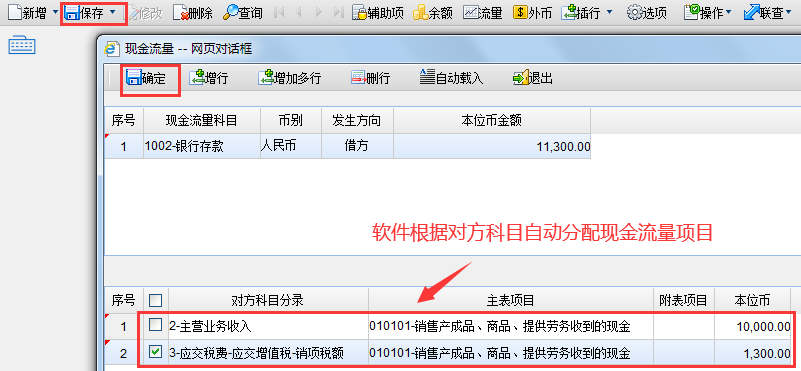Click the 余额 (Balance) toolbar icon

420,12
